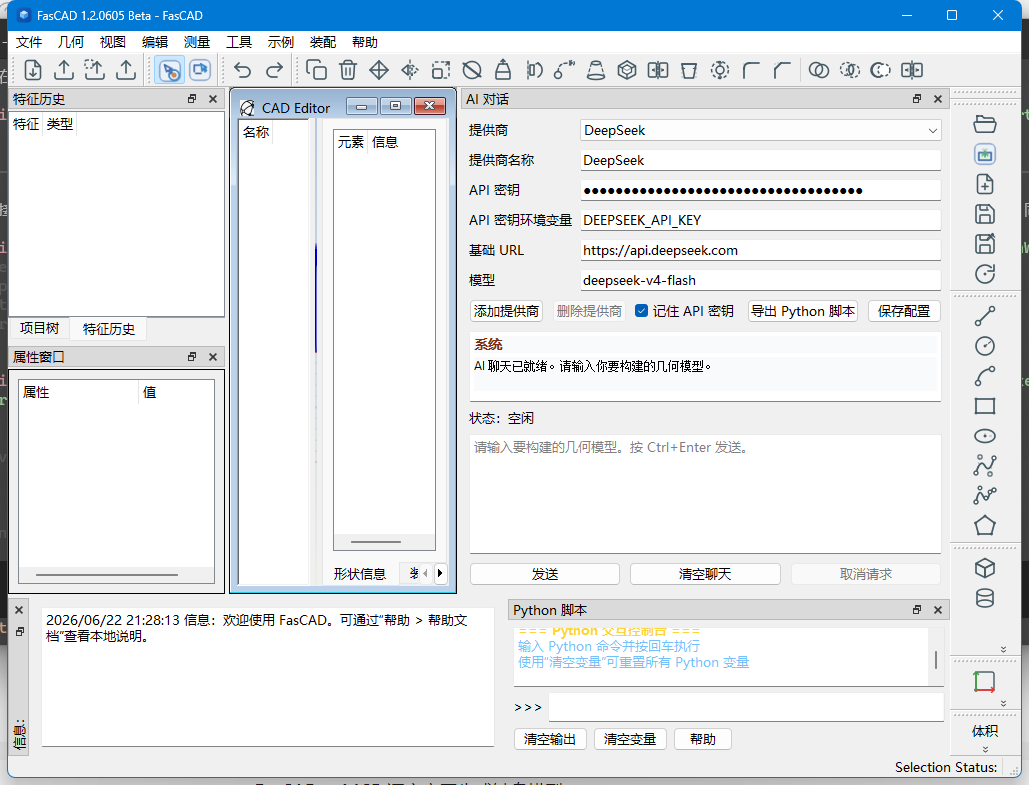1029x785 pixels.
Task: Select the ellipse drawing tool
Action: coord(984,436)
